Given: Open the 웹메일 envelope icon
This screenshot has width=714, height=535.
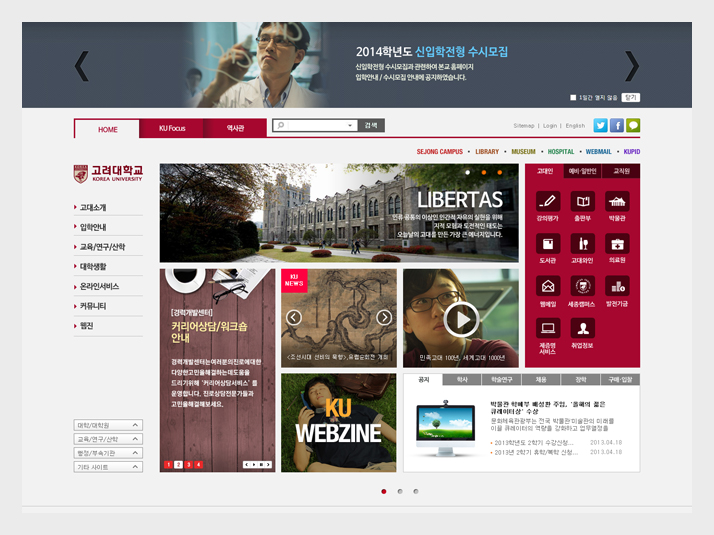Looking at the screenshot, I should (x=548, y=286).
